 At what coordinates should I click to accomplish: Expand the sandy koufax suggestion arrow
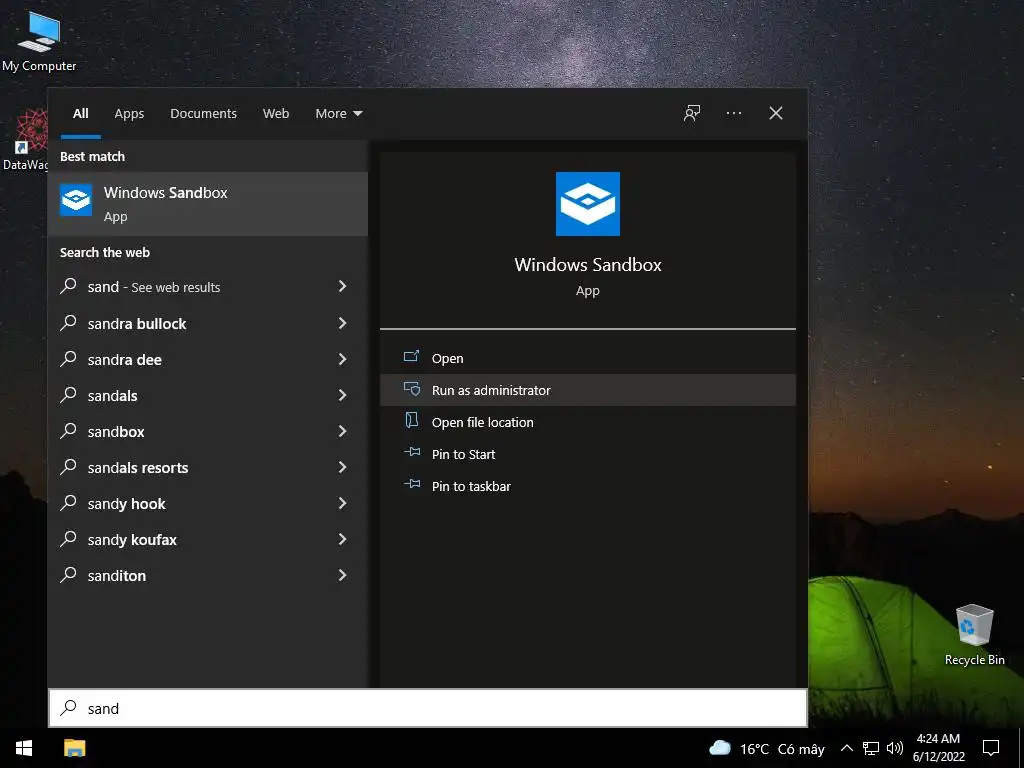(342, 539)
